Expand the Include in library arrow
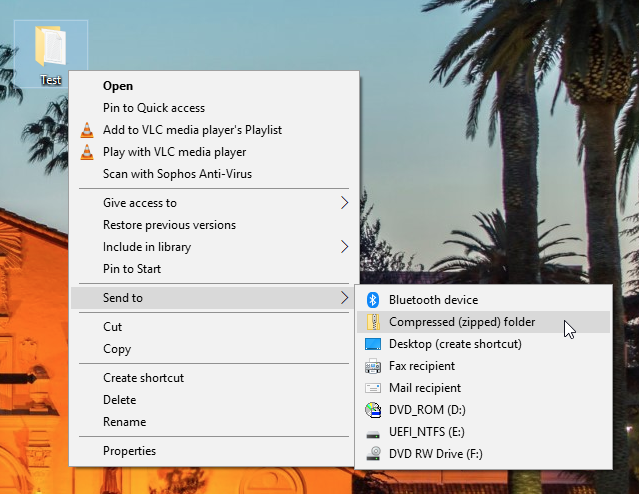639x494 pixels. click(345, 247)
